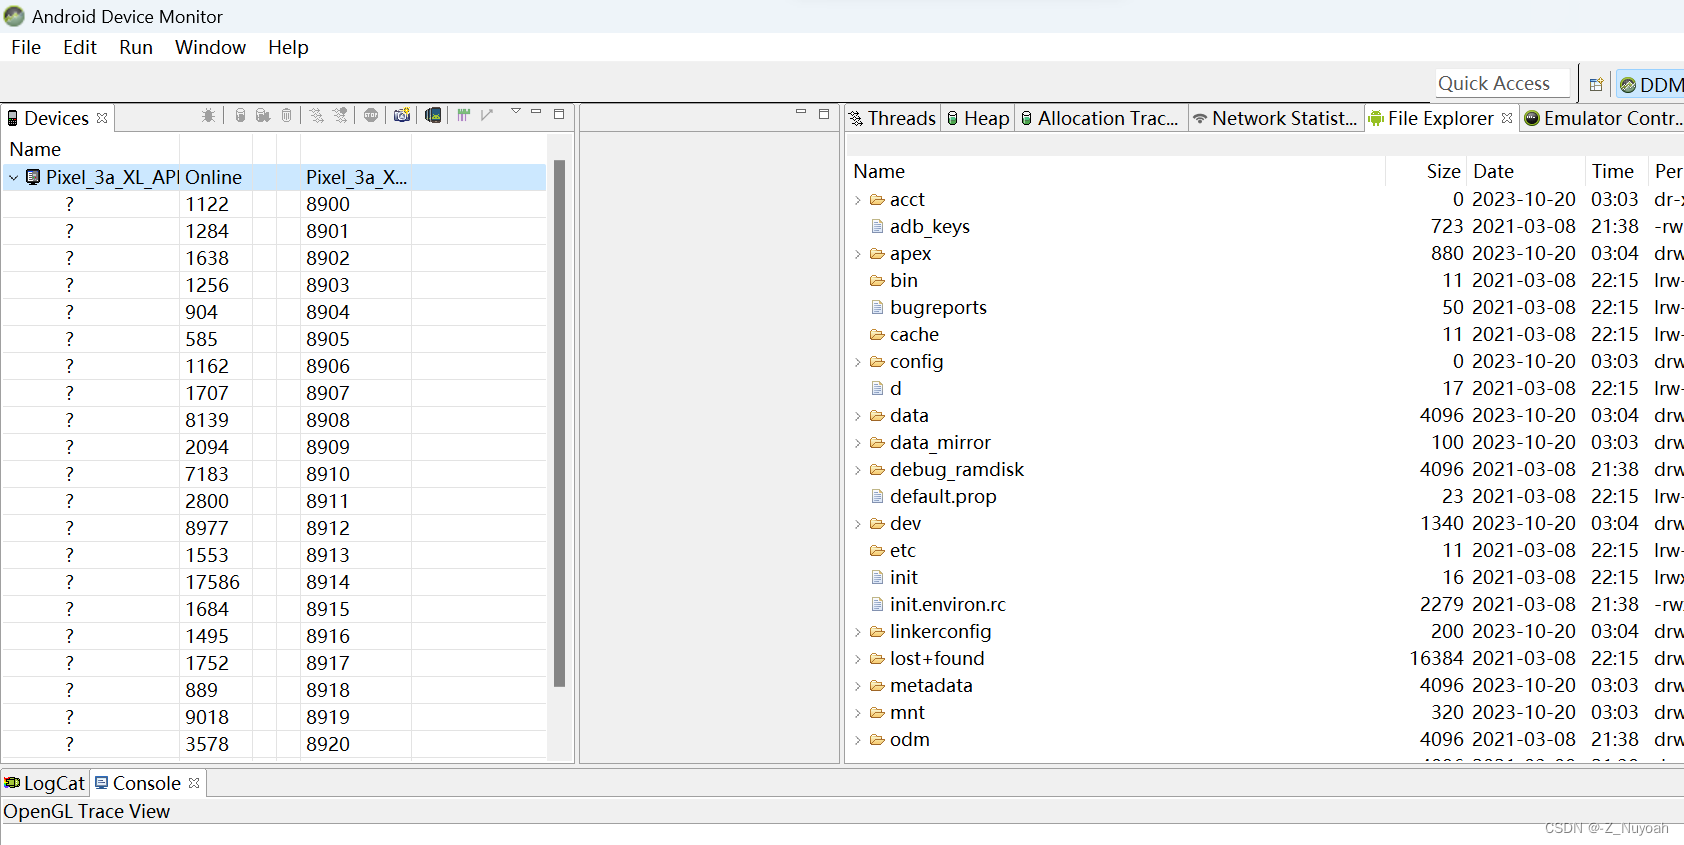
Task: Select the DDMS perspective button
Action: point(1651,85)
